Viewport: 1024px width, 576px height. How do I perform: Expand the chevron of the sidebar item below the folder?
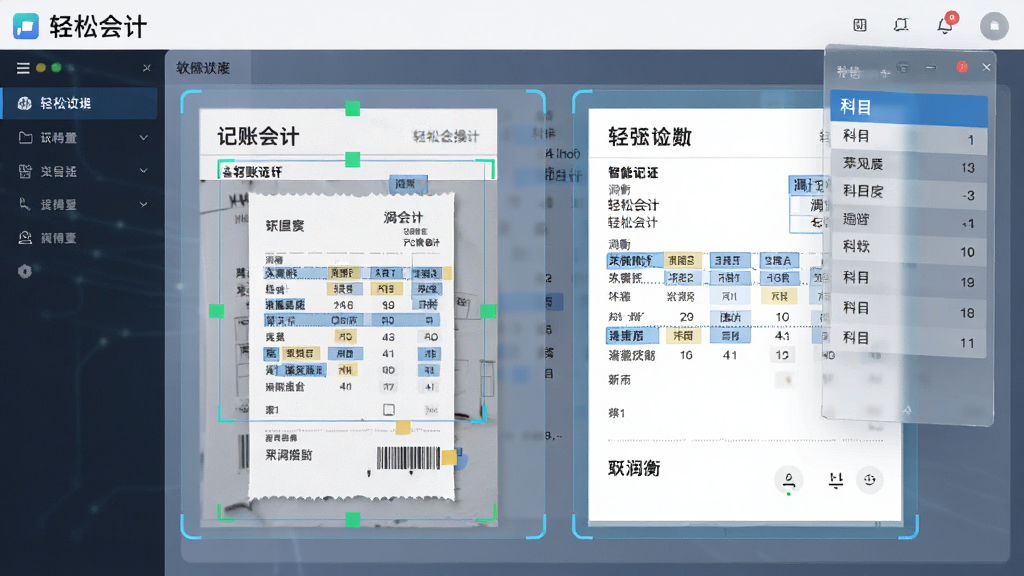click(144, 171)
